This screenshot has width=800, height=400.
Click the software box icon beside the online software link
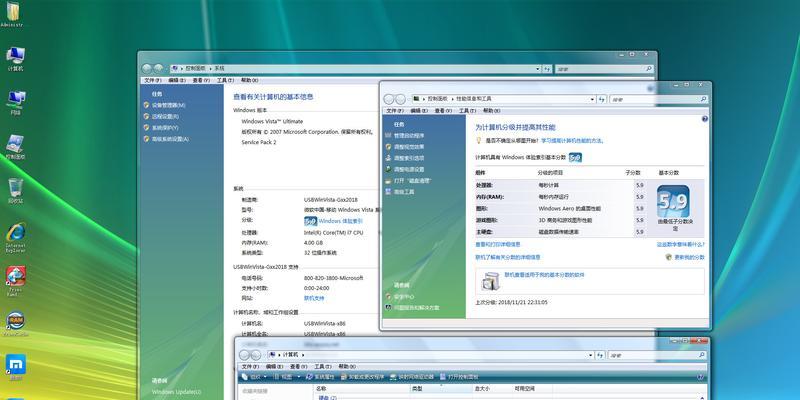pos(490,281)
